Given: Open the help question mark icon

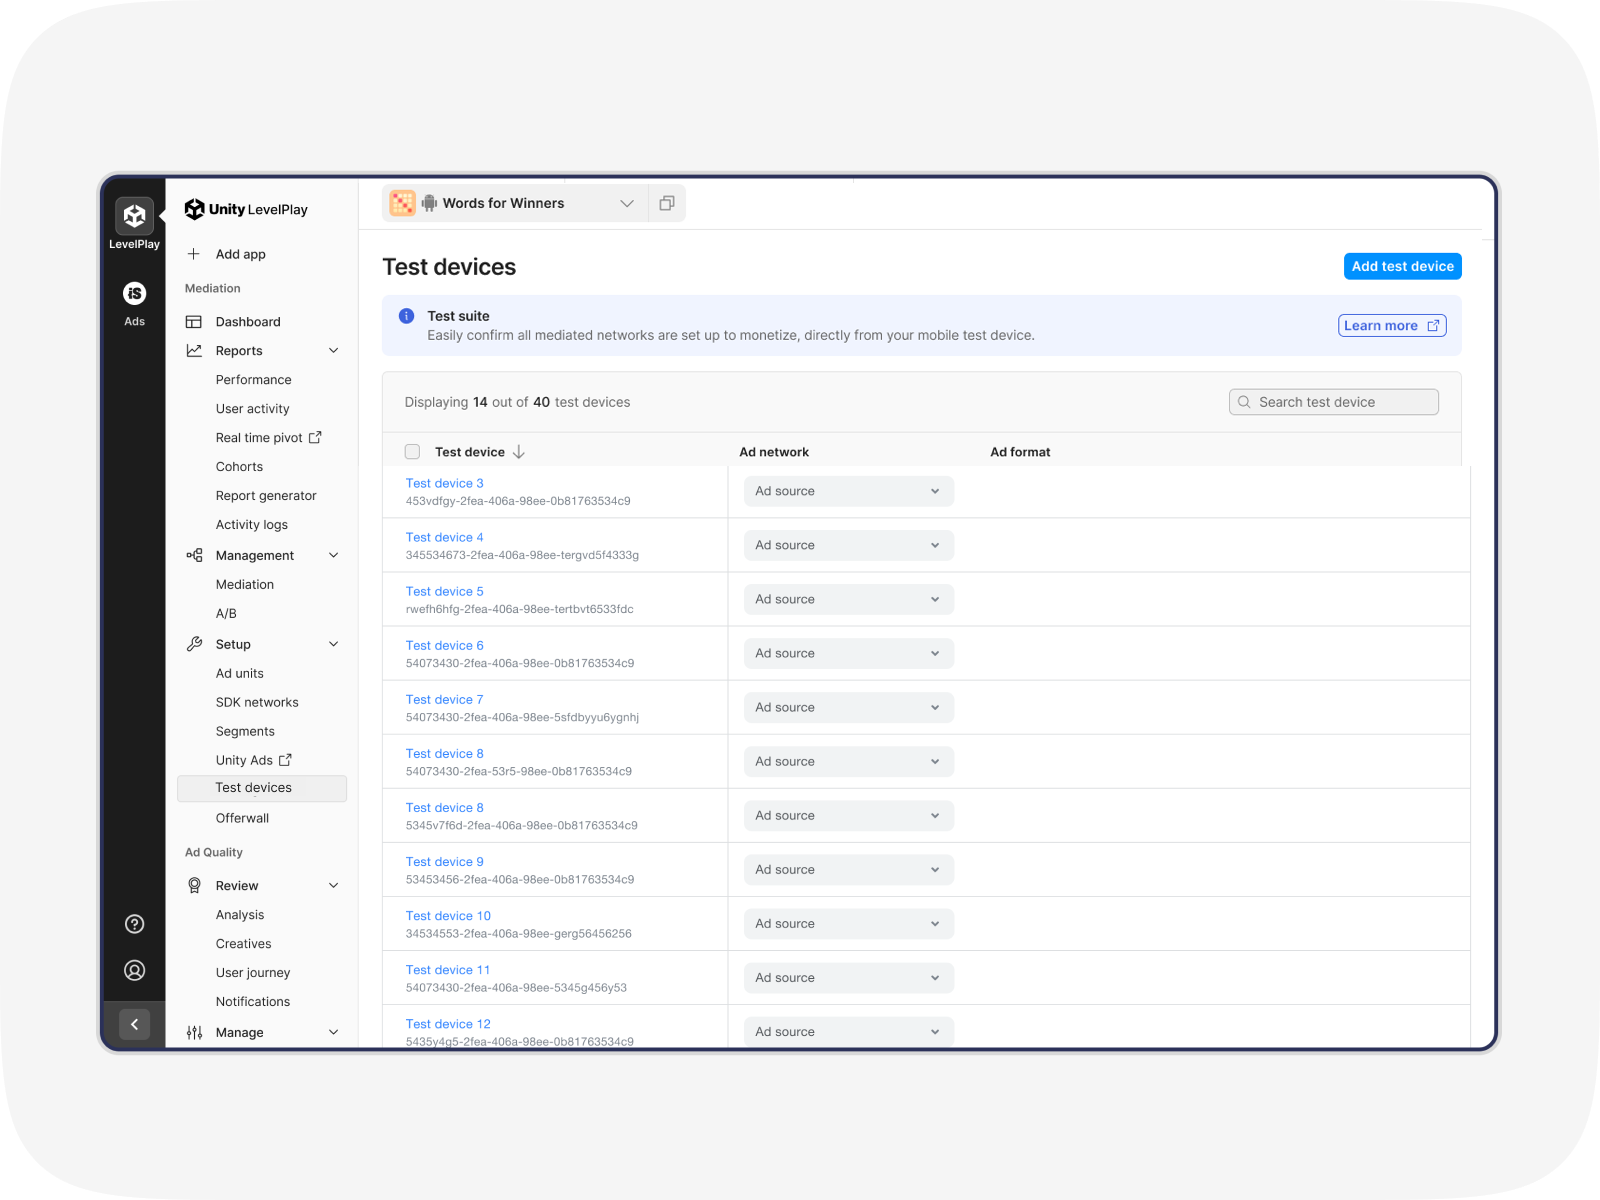Looking at the screenshot, I should [x=134, y=924].
